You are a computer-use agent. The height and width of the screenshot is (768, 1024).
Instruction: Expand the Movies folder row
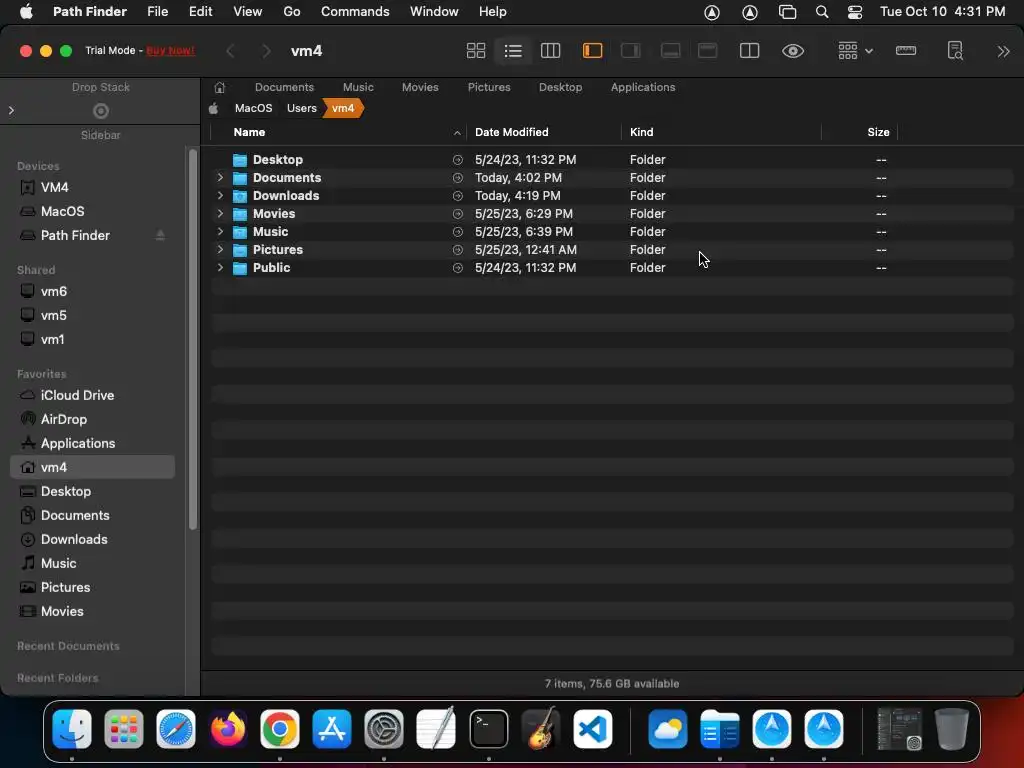point(220,214)
